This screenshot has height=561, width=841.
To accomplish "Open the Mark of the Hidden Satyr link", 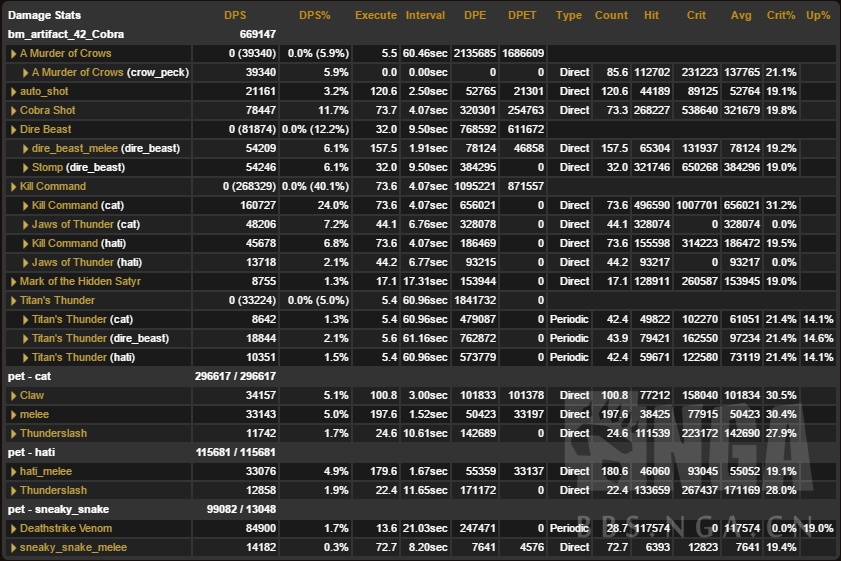I will tap(80, 281).
